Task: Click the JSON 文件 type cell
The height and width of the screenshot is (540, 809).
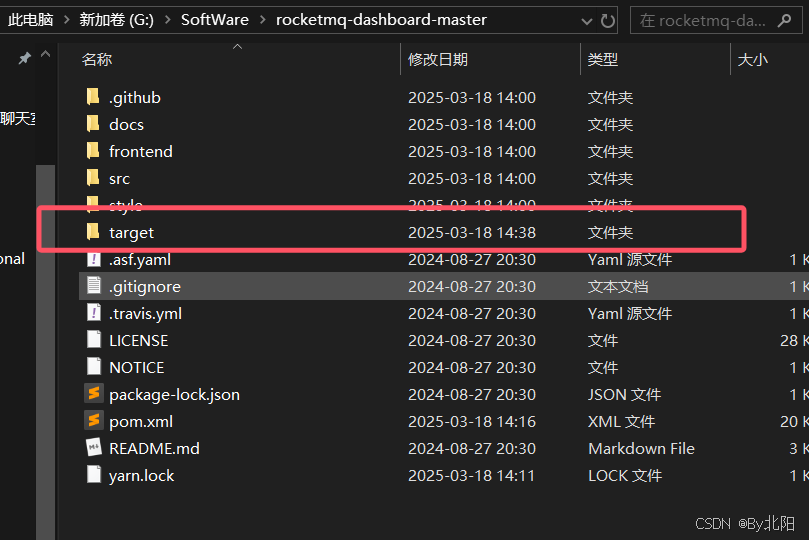Action: [624, 395]
